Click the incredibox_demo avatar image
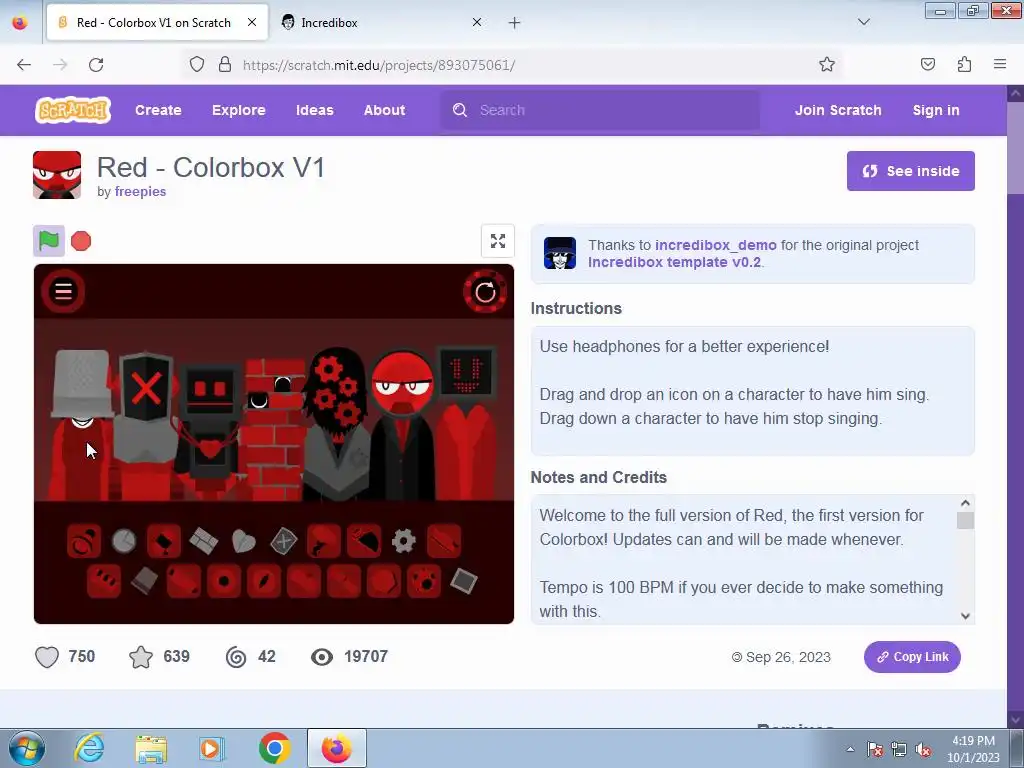This screenshot has height=768, width=1024. coord(560,253)
